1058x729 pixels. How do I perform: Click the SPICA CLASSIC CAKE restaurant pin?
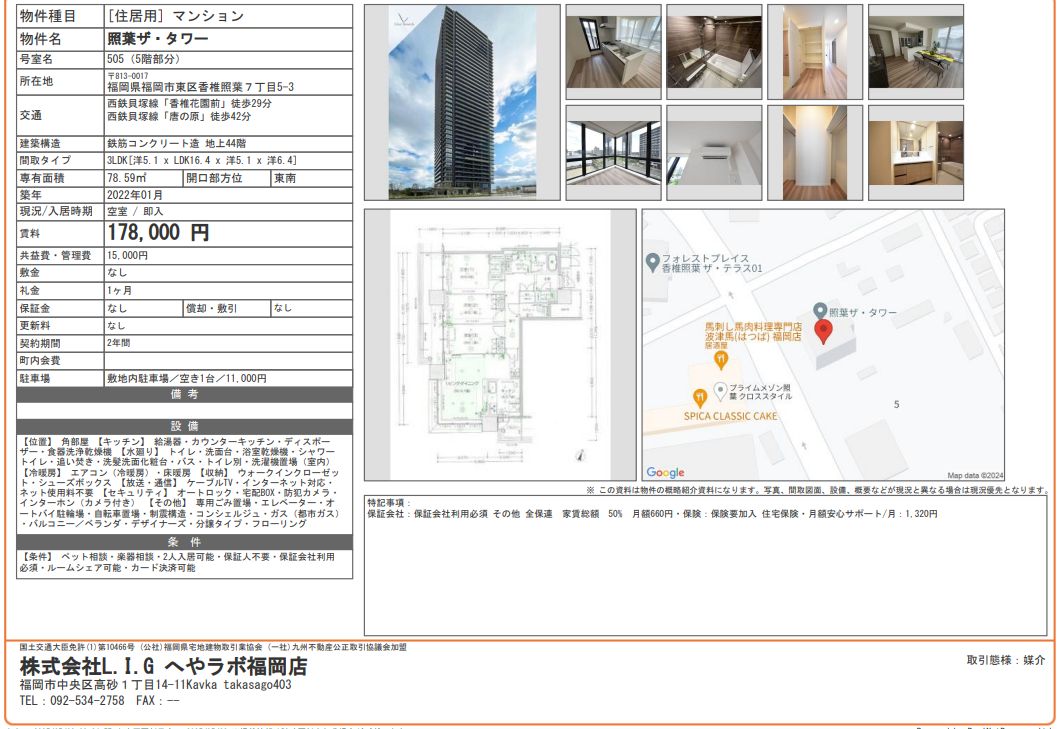pos(700,396)
